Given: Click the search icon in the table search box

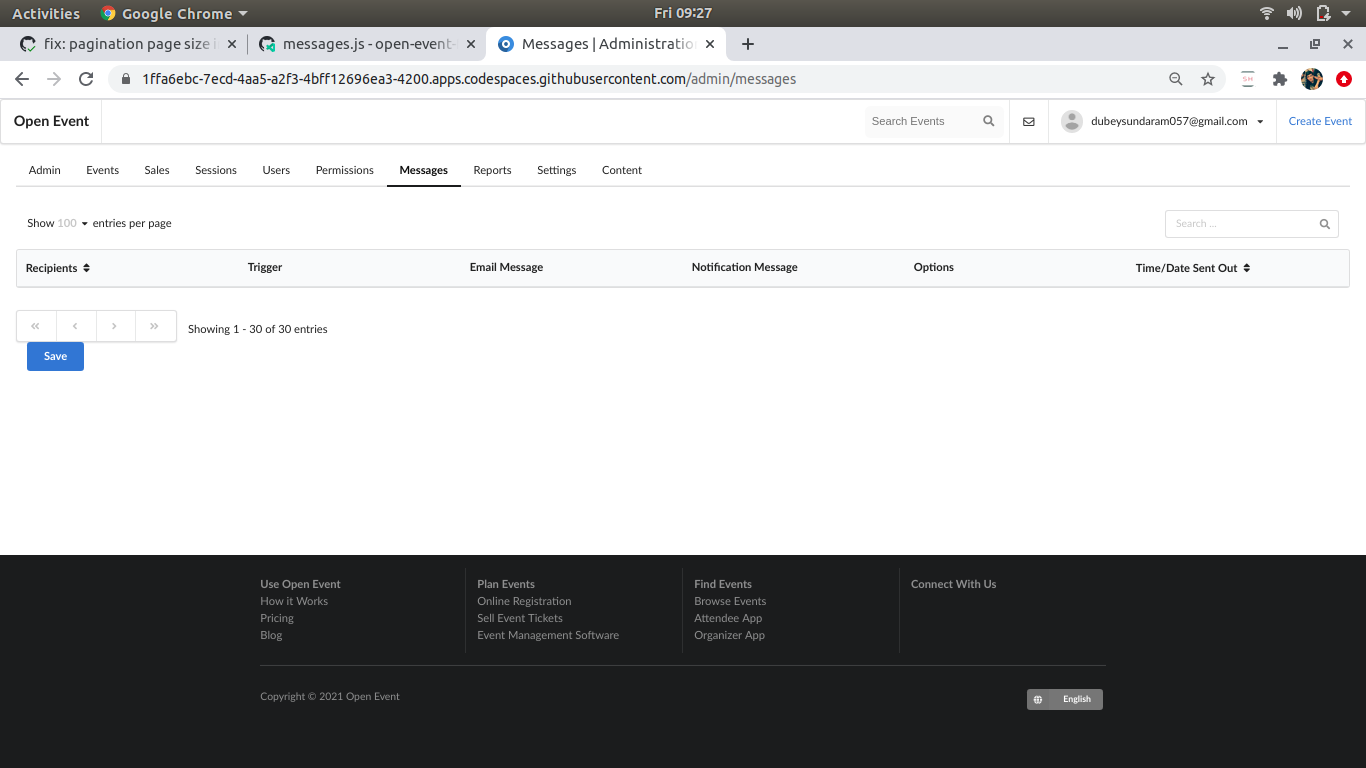Looking at the screenshot, I should click(x=1324, y=224).
